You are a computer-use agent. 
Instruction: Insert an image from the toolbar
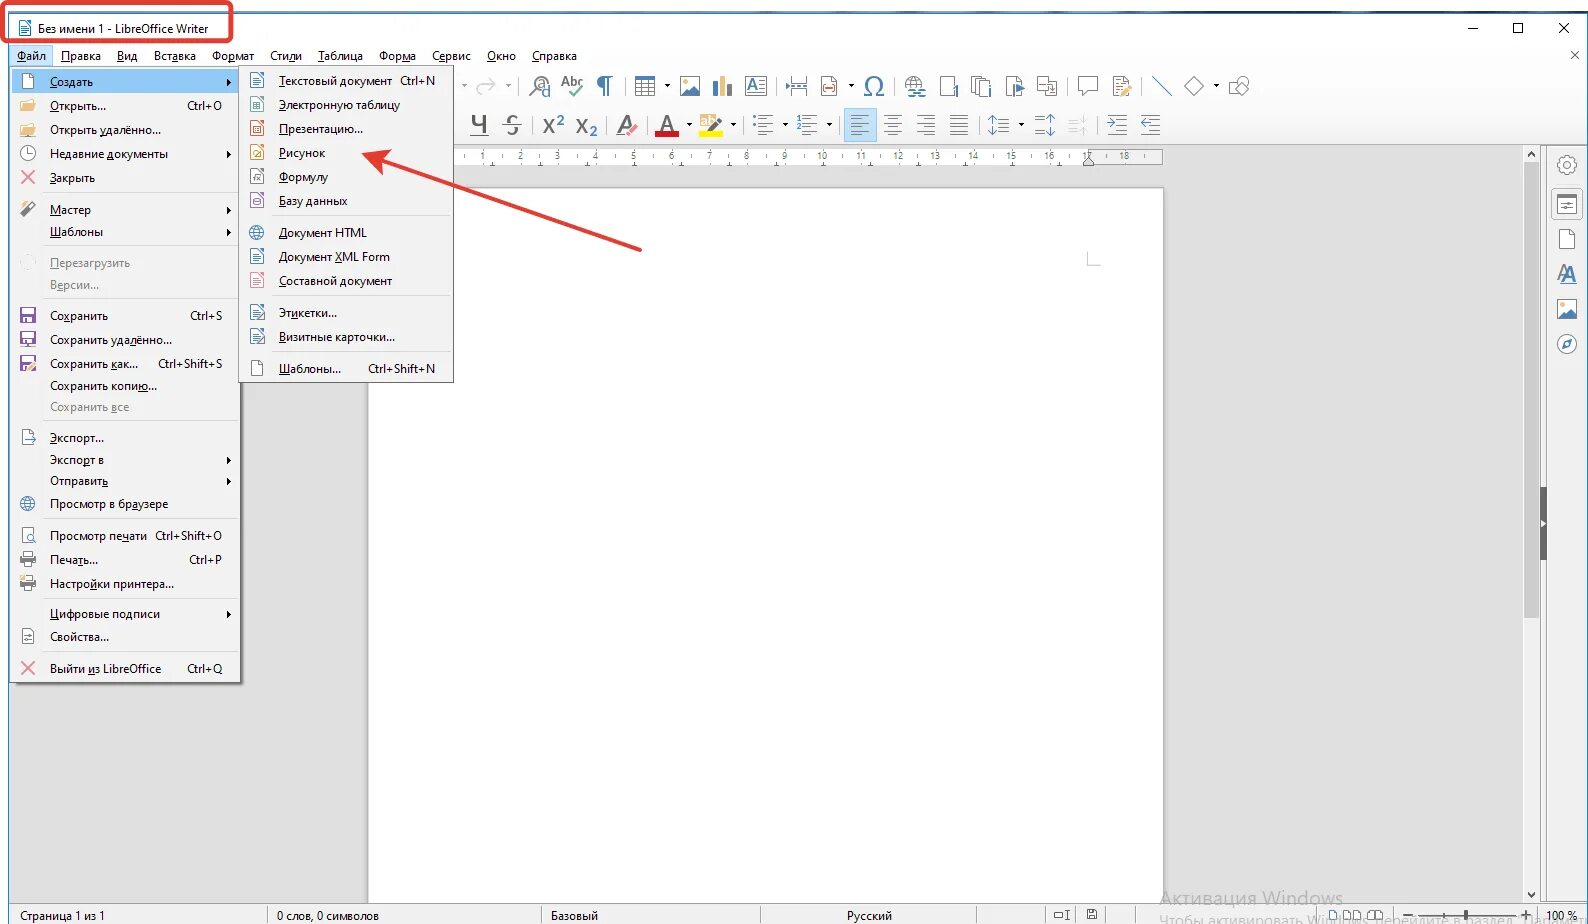click(690, 86)
